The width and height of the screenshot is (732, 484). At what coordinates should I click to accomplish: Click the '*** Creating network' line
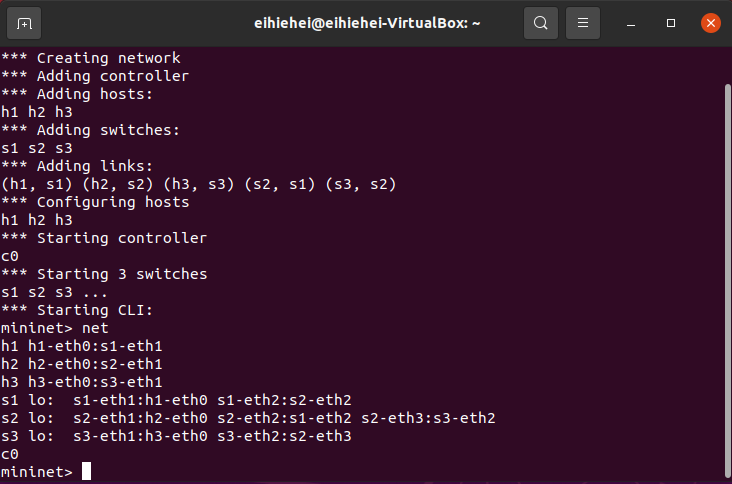tap(90, 57)
